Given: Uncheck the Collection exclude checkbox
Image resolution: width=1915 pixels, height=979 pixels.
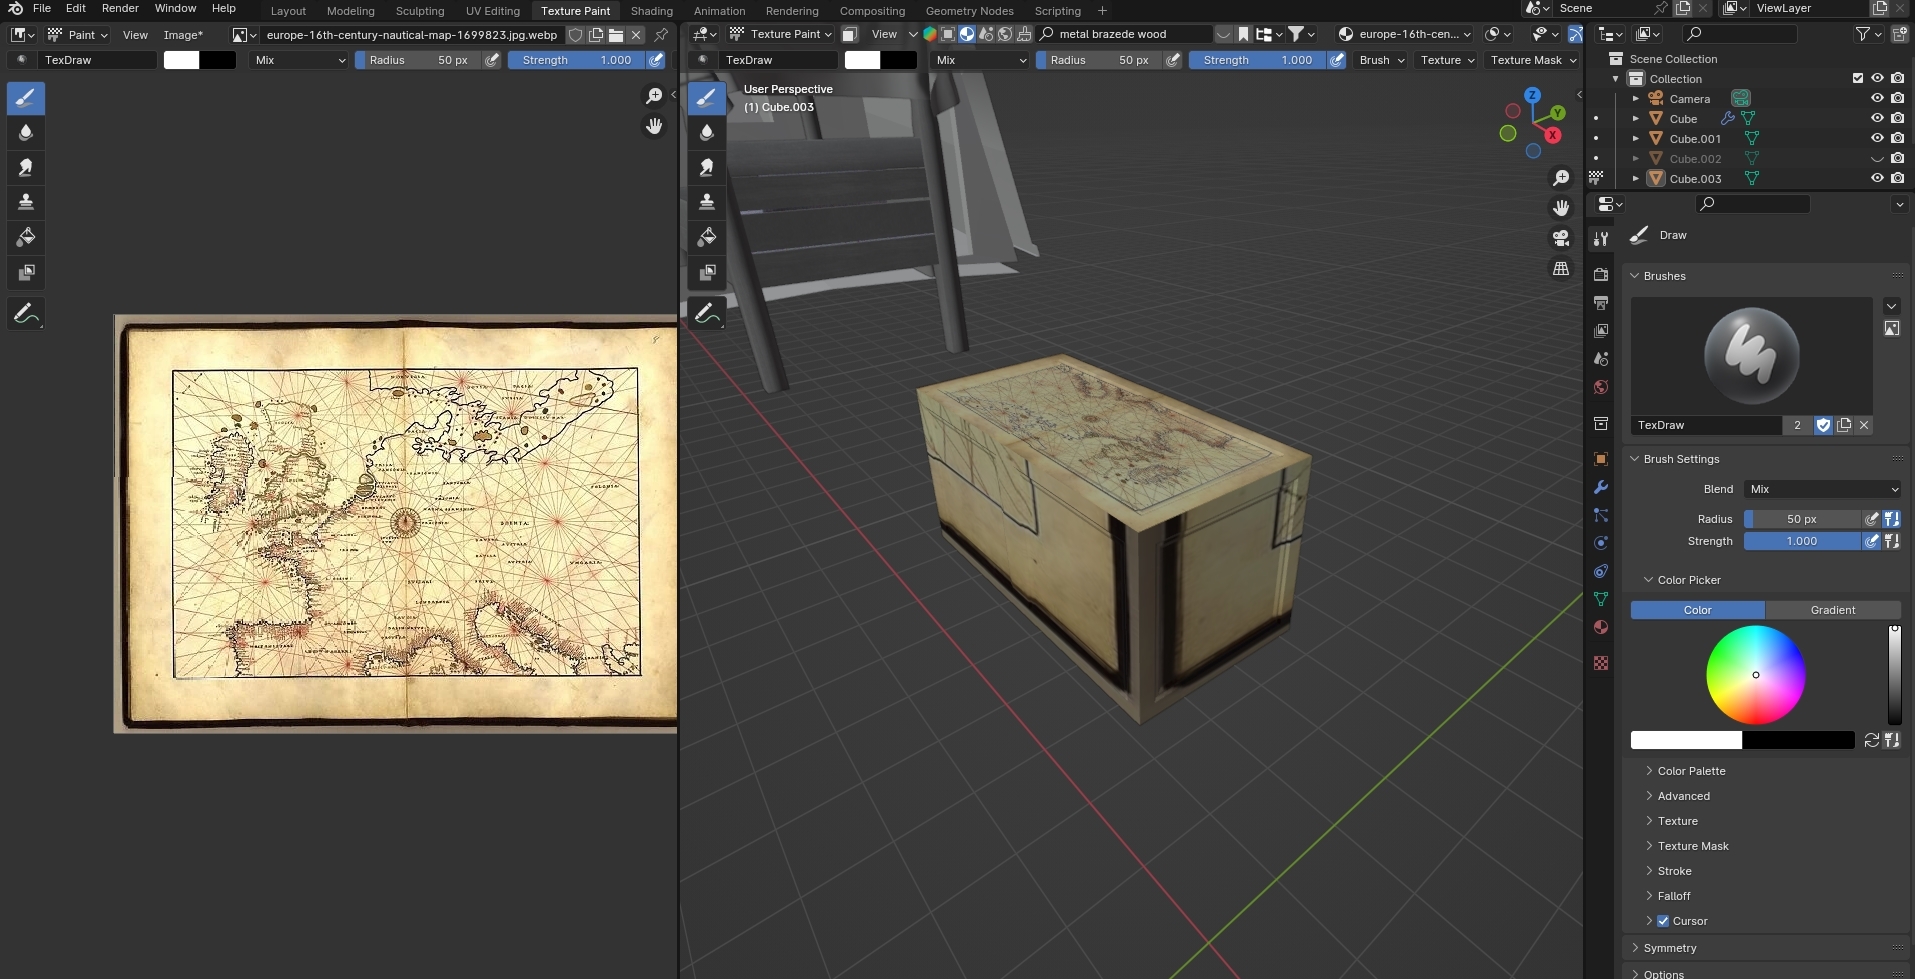Looking at the screenshot, I should coord(1858,78).
